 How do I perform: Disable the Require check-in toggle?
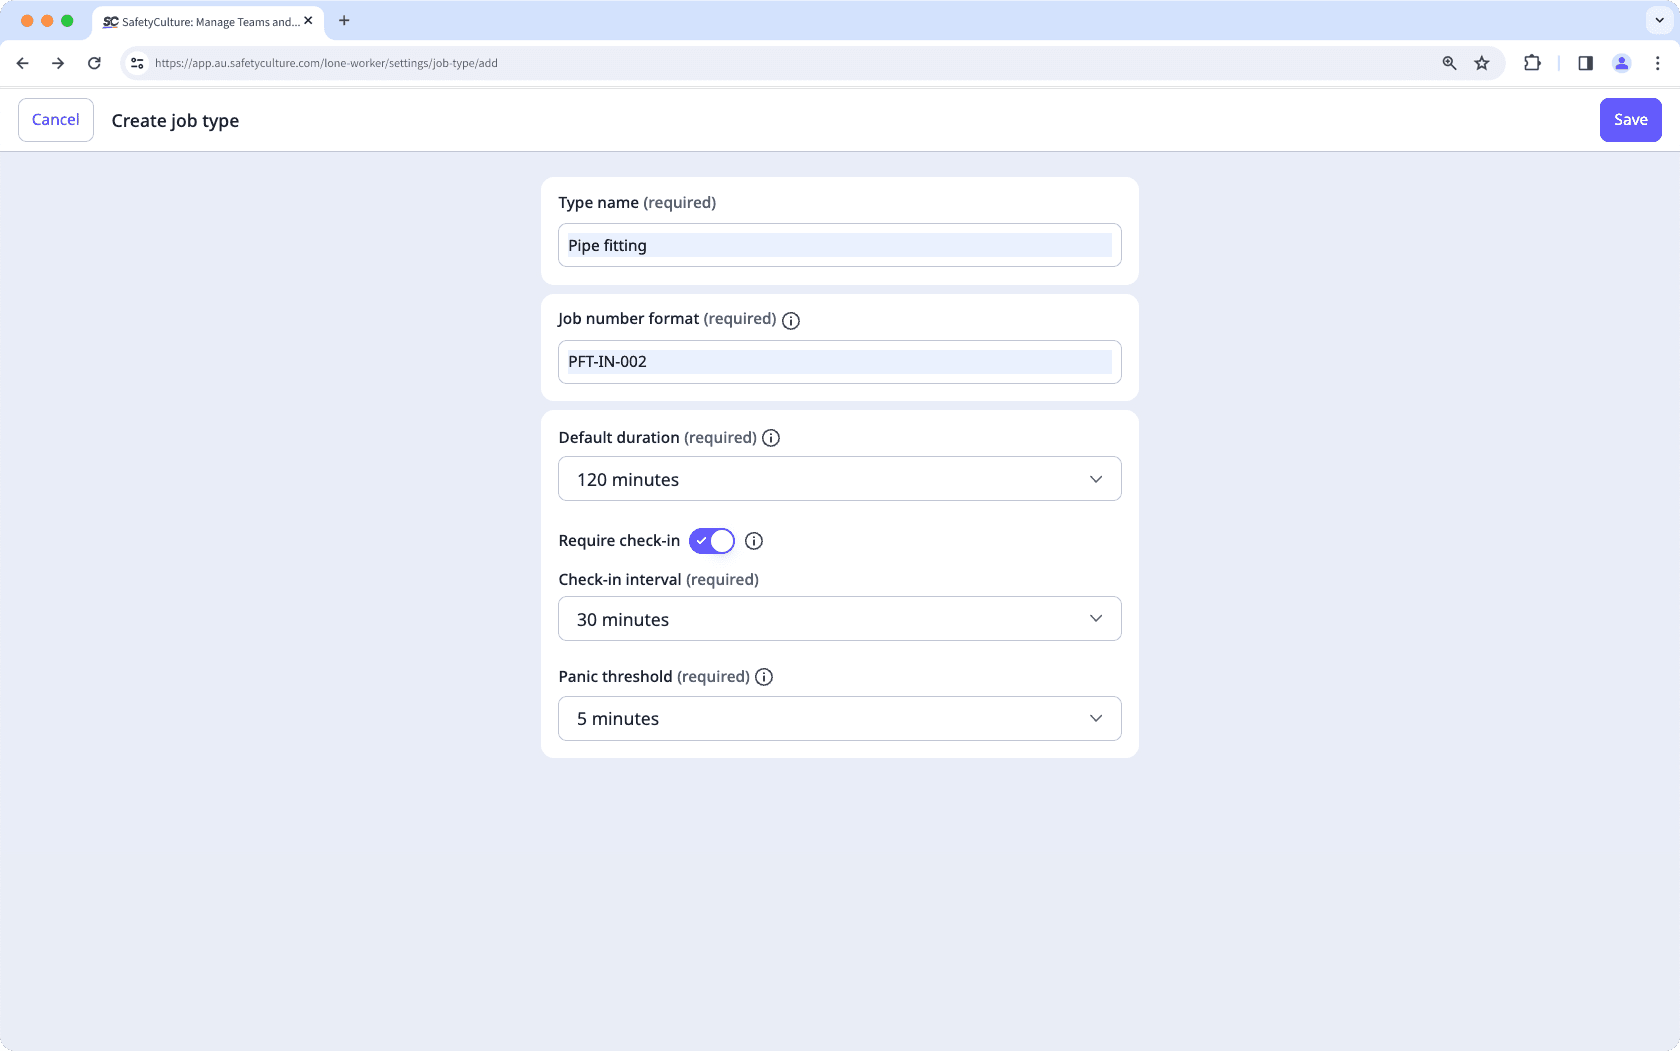click(711, 540)
